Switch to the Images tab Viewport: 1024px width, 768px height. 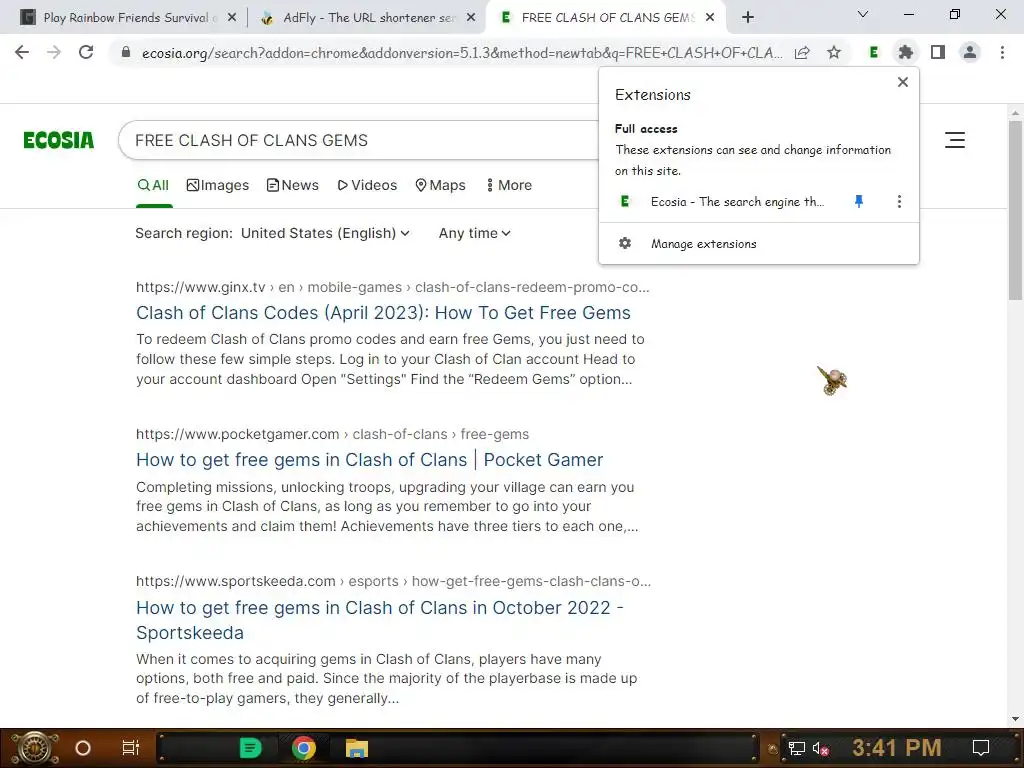click(217, 185)
